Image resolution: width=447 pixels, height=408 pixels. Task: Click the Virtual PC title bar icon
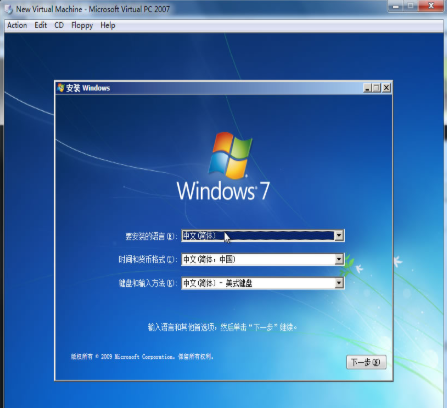click(x=9, y=9)
